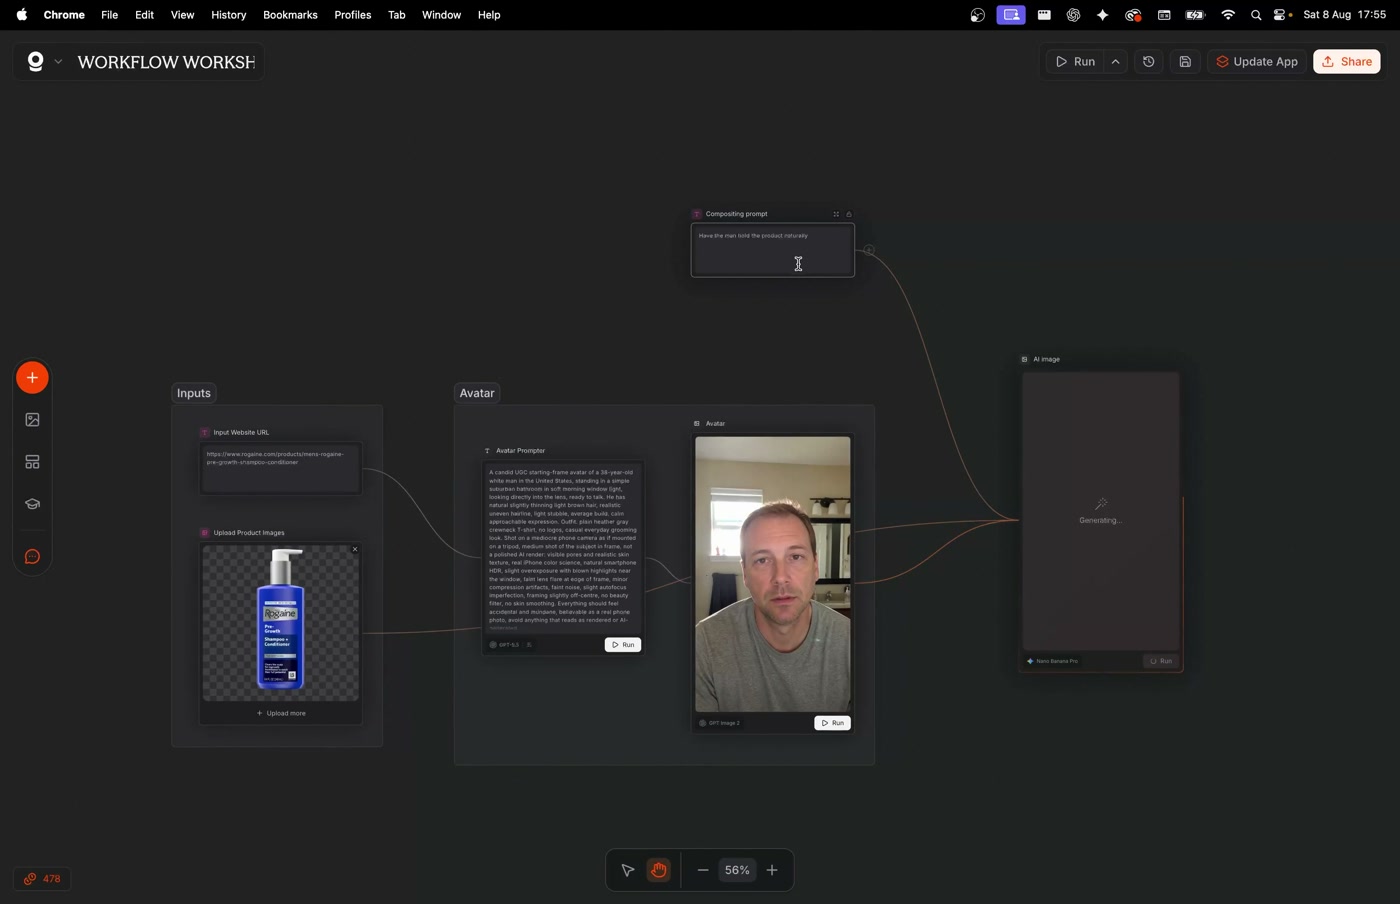
Task: Click the output plus connector on Compositing prompt
Action: [x=869, y=250]
